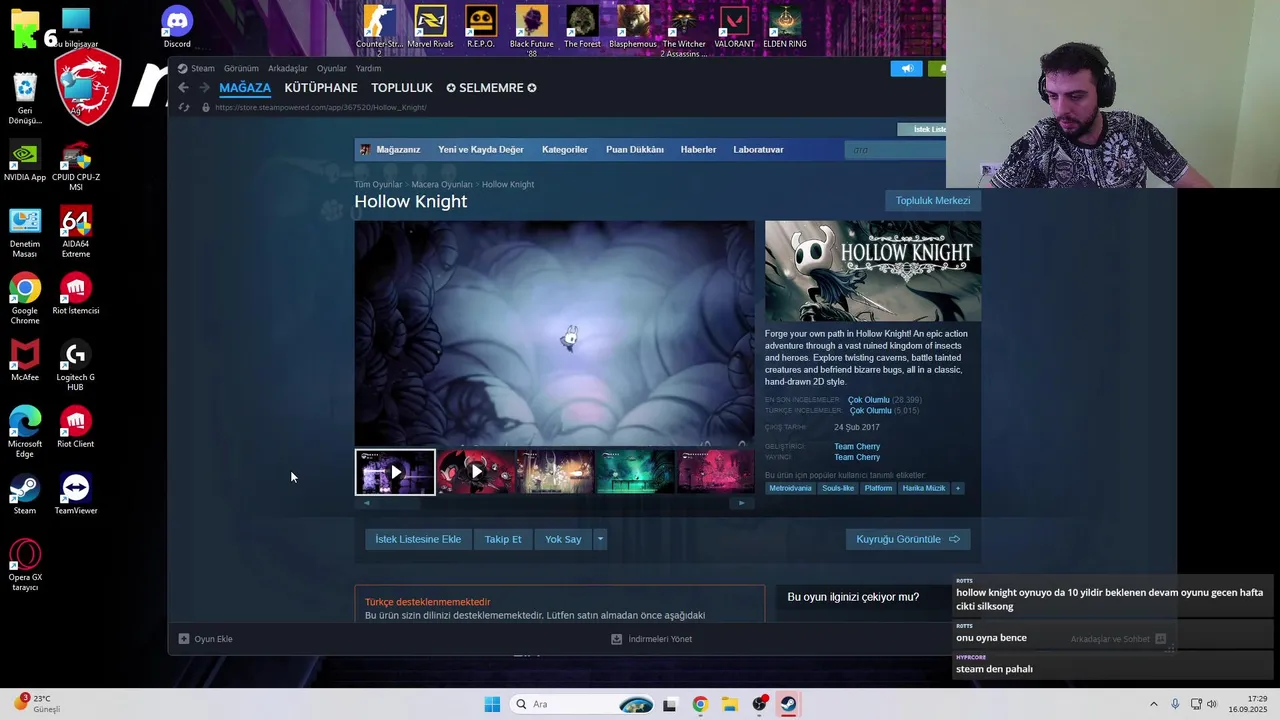Click Team Cherry developer link
1280x720 pixels.
[857, 447]
